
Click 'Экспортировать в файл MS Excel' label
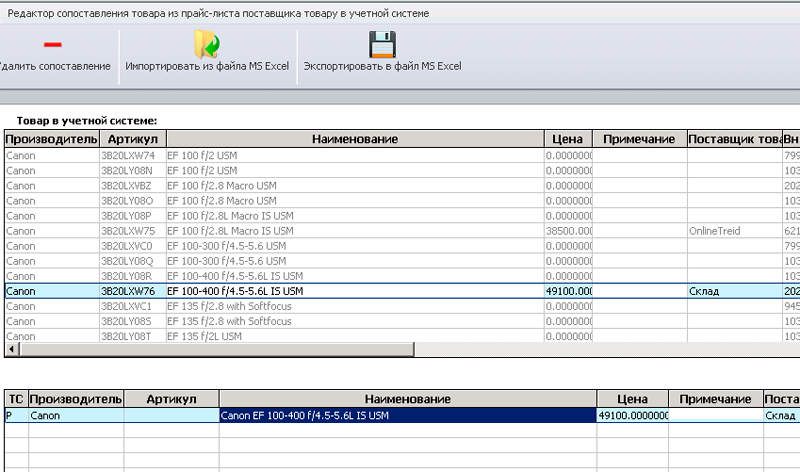382,66
